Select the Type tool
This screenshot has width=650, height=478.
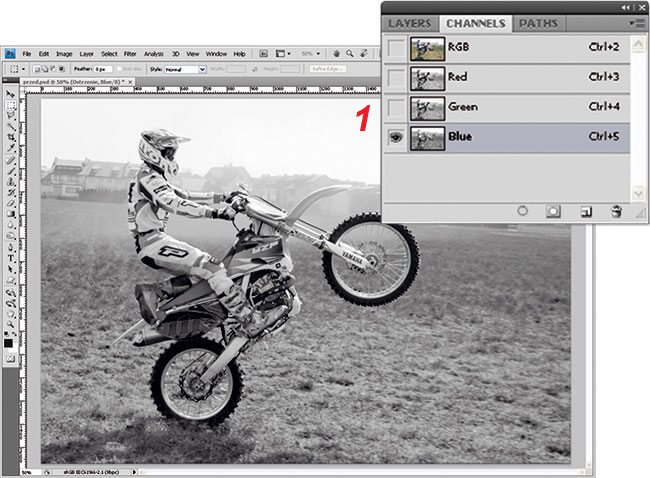(11, 256)
